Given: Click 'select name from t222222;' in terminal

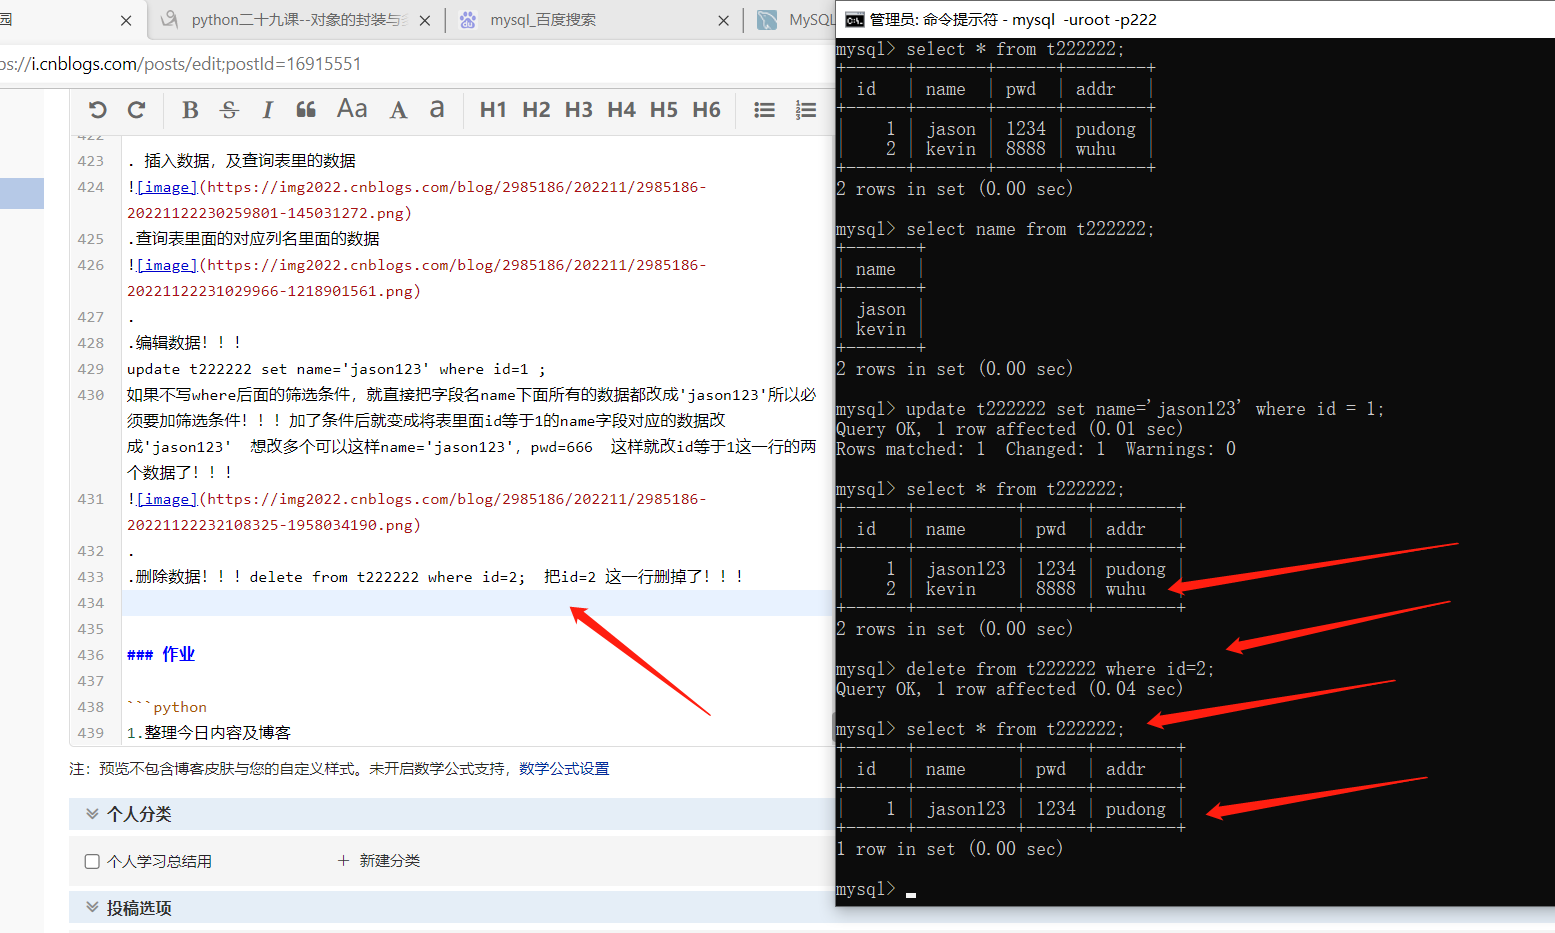Looking at the screenshot, I should click(1030, 229).
